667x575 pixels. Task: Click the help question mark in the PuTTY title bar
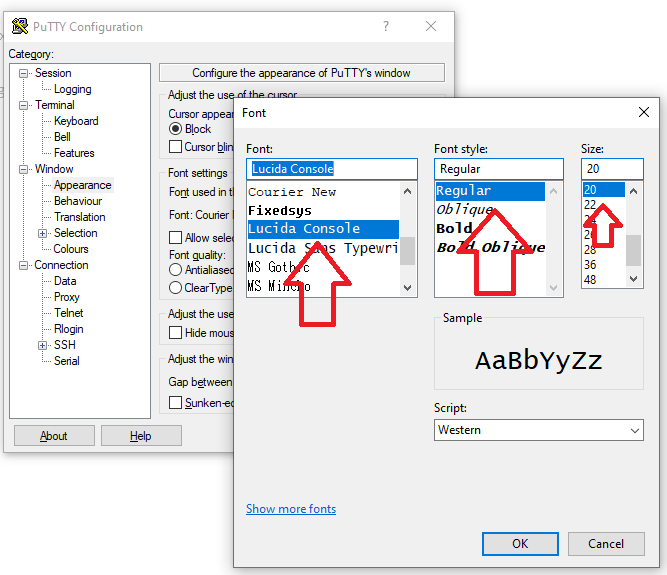(x=386, y=27)
